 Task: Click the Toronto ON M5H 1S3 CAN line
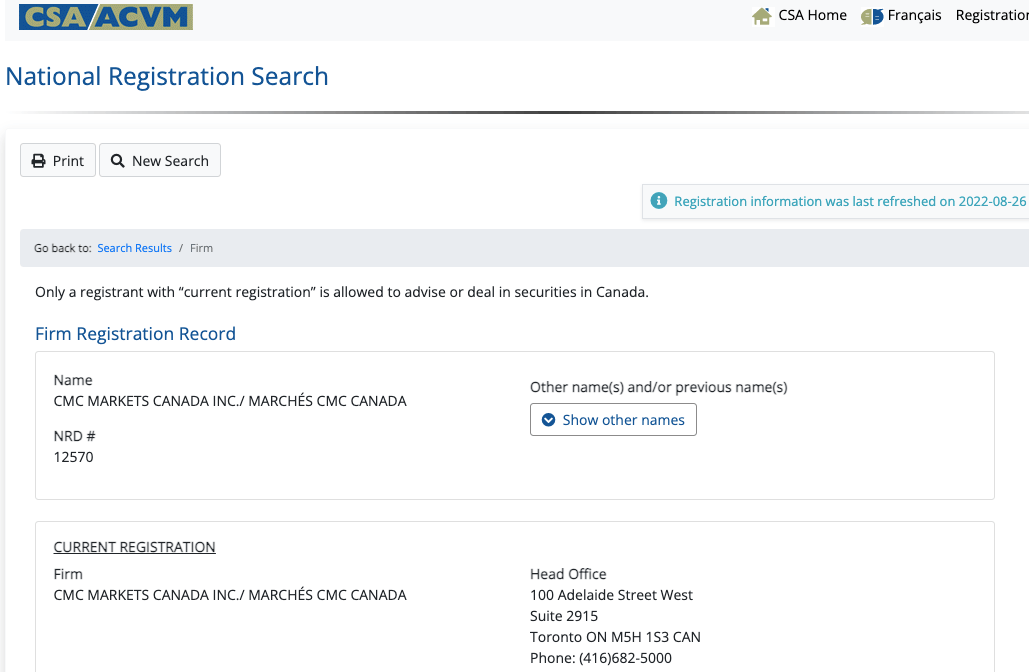coord(616,637)
